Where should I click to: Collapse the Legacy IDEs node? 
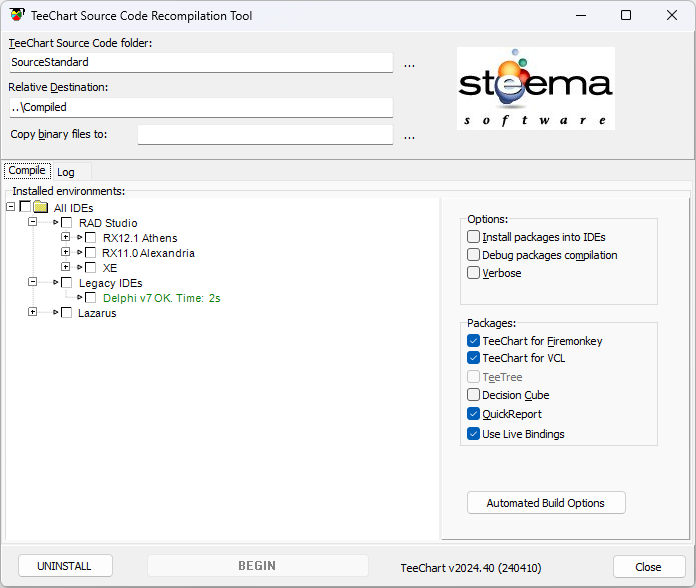pyautogui.click(x=32, y=282)
